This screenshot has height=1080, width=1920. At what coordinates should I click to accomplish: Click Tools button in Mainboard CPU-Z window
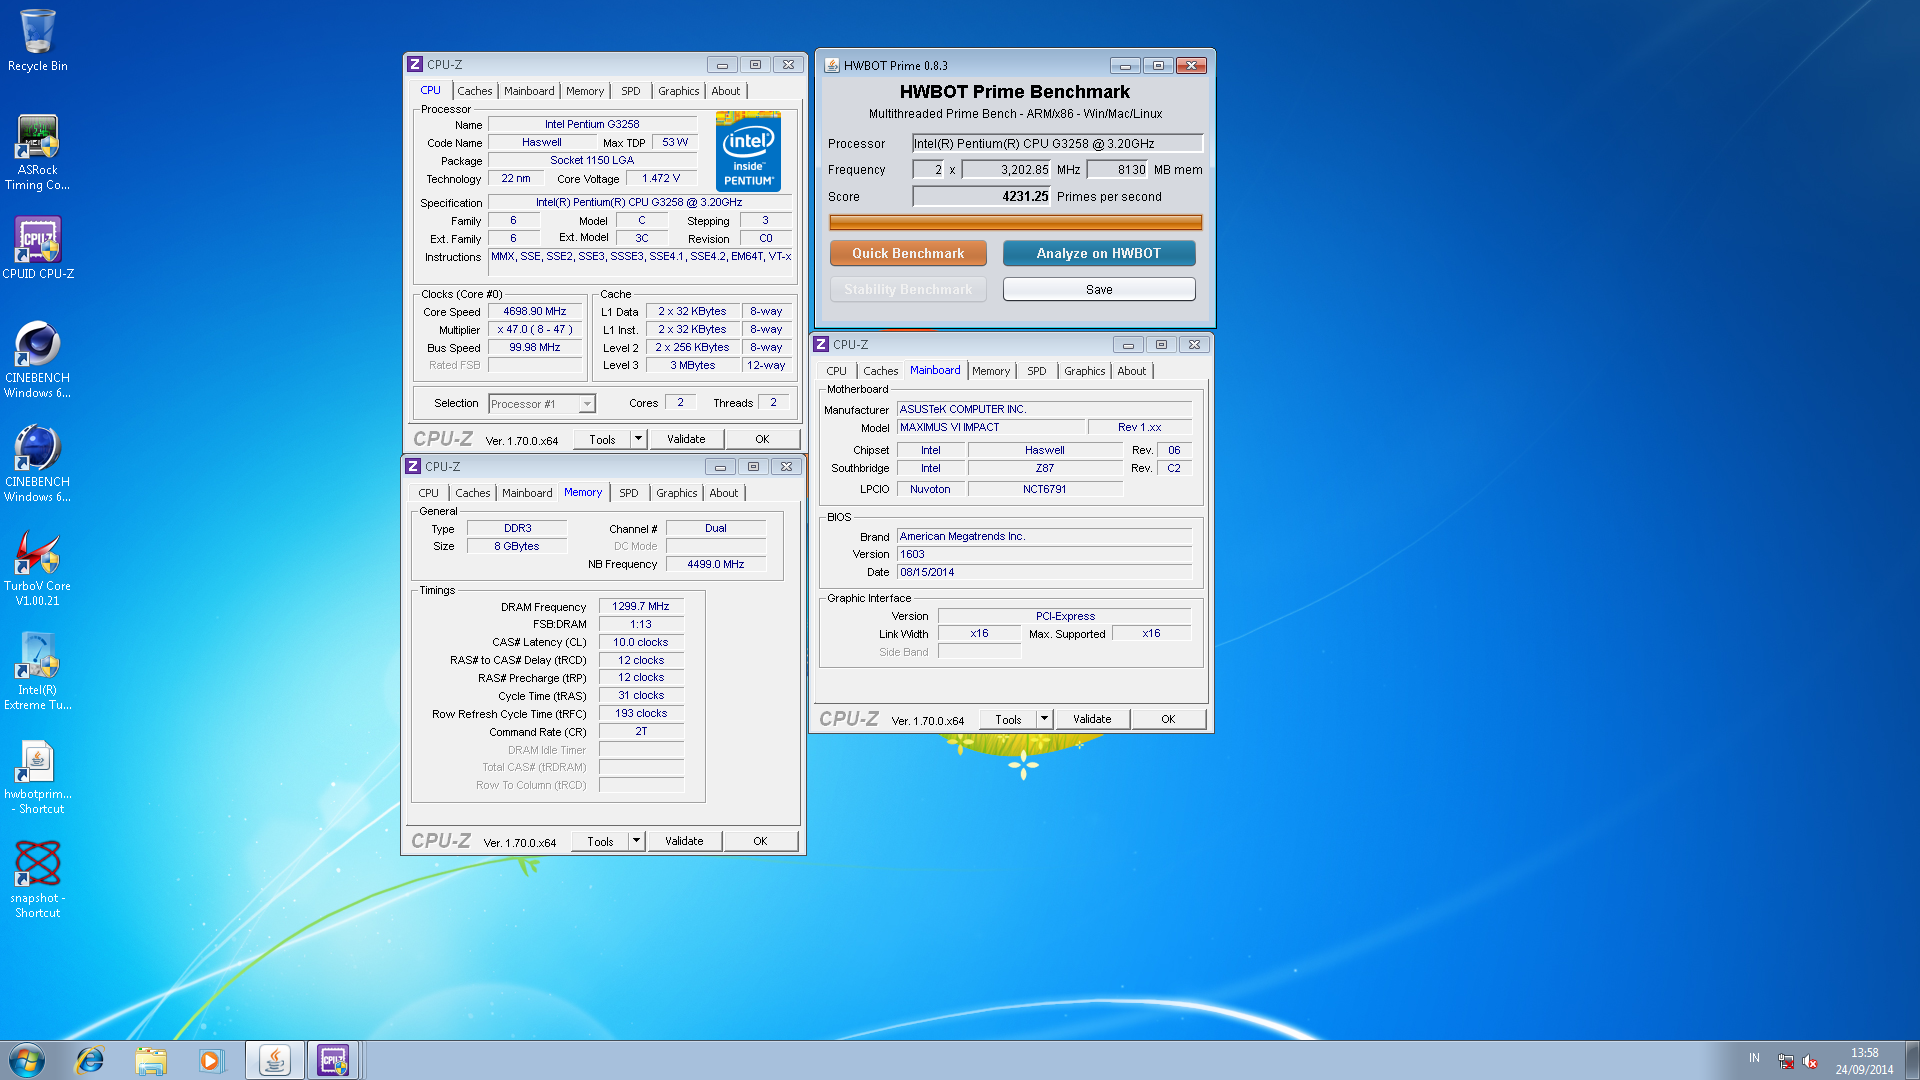(1008, 719)
